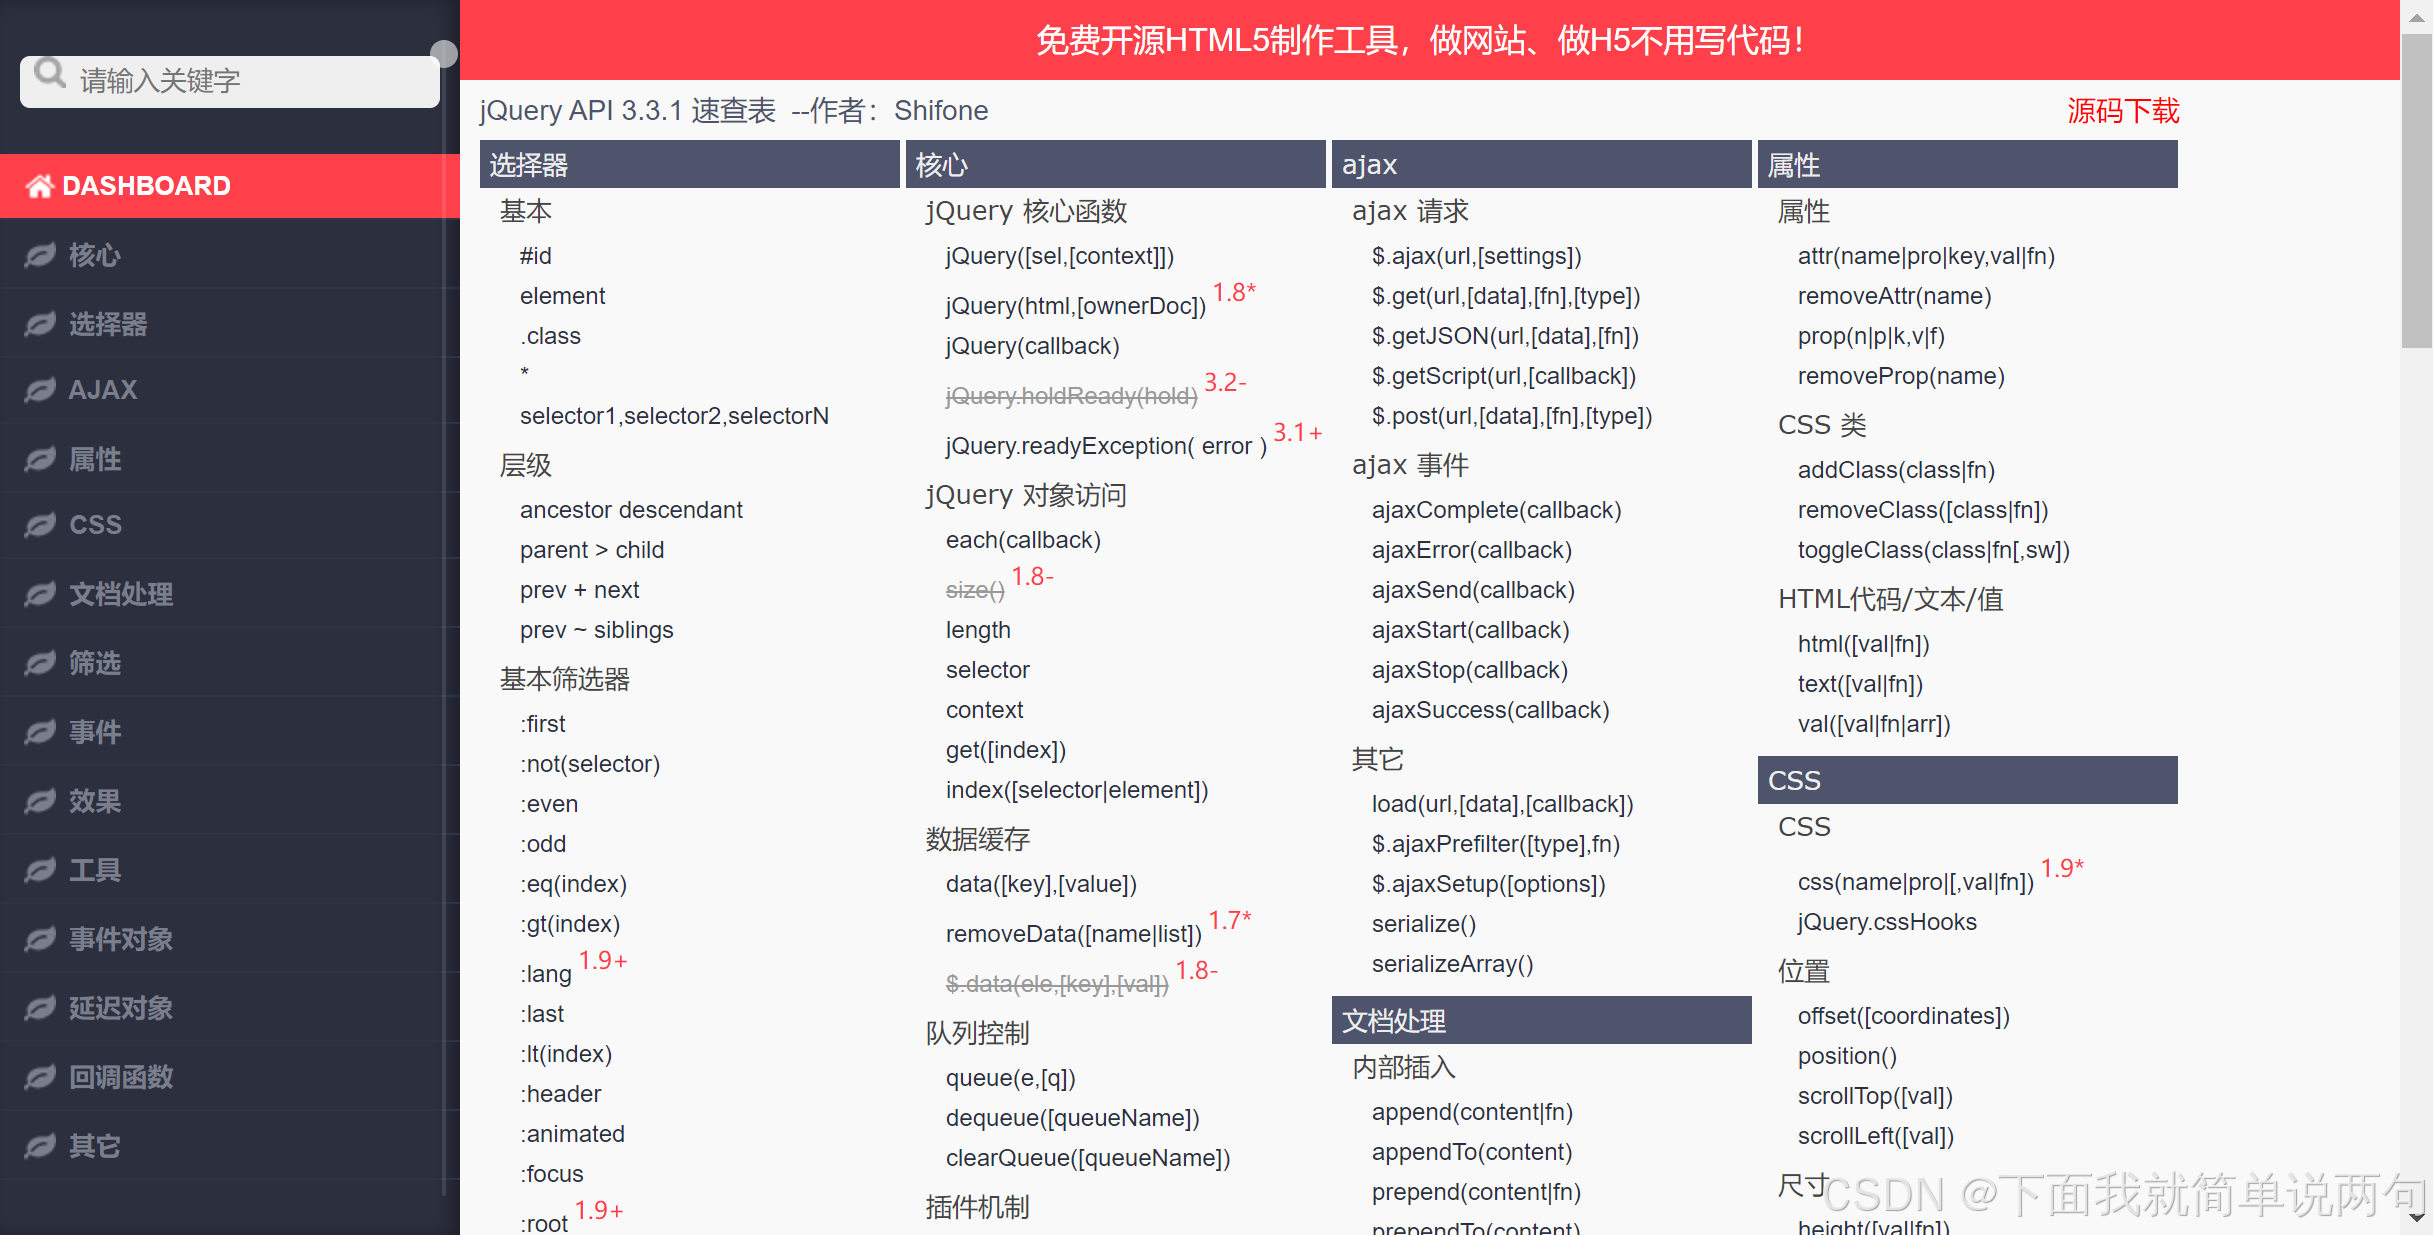Open the 选择器 sidebar menu item
Screen dimensions: 2433x1235
coord(108,324)
